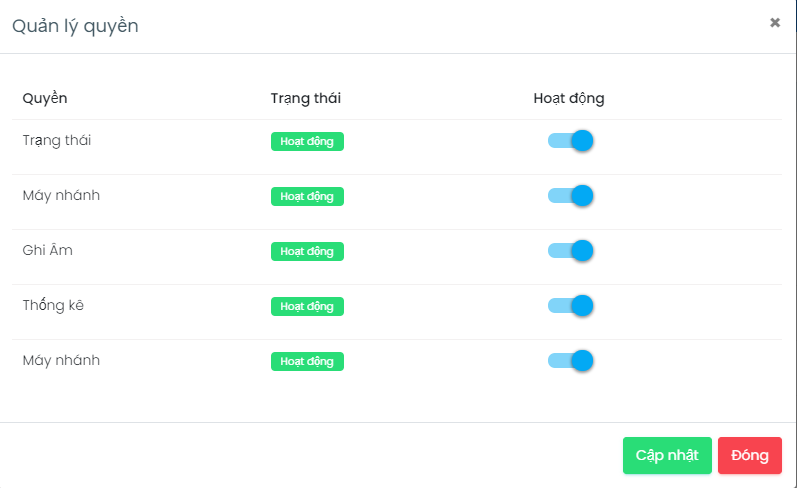This screenshot has height=488, width=797.
Task: Click the Hoạt động column header
Action: (x=569, y=98)
